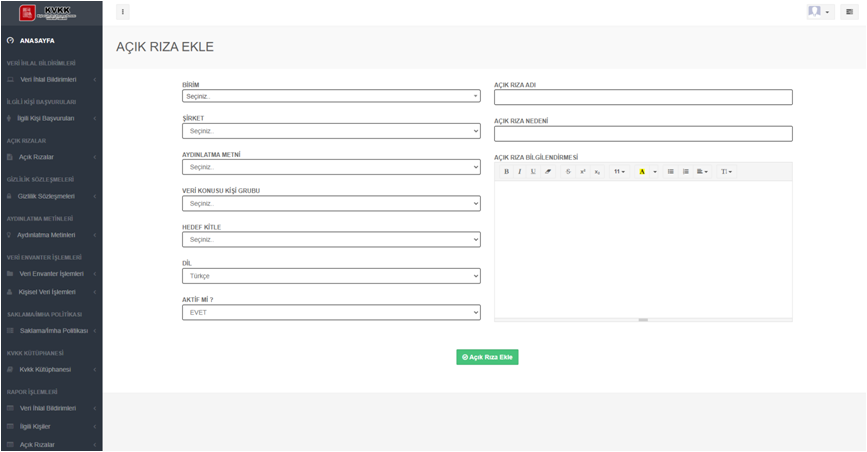Click the eraser clear formatting icon
Viewport: 867px width, 452px height.
tap(548, 172)
